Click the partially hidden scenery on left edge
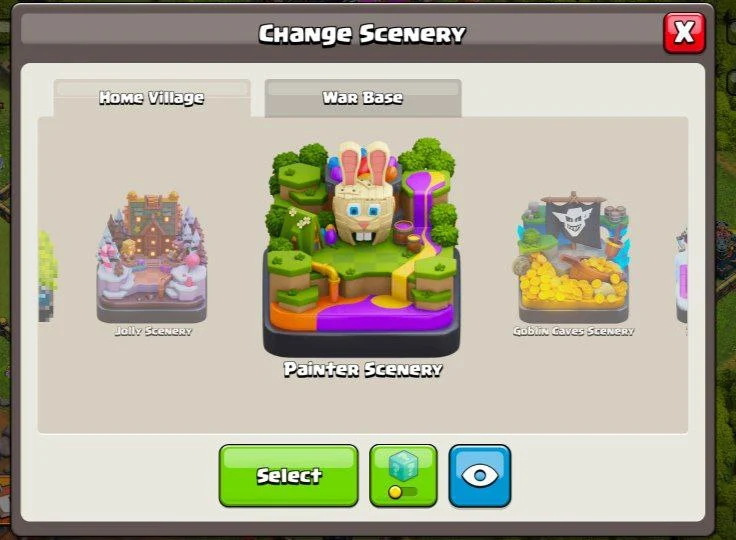Screen dimensions: 736x540 pyautogui.click(x=48, y=276)
